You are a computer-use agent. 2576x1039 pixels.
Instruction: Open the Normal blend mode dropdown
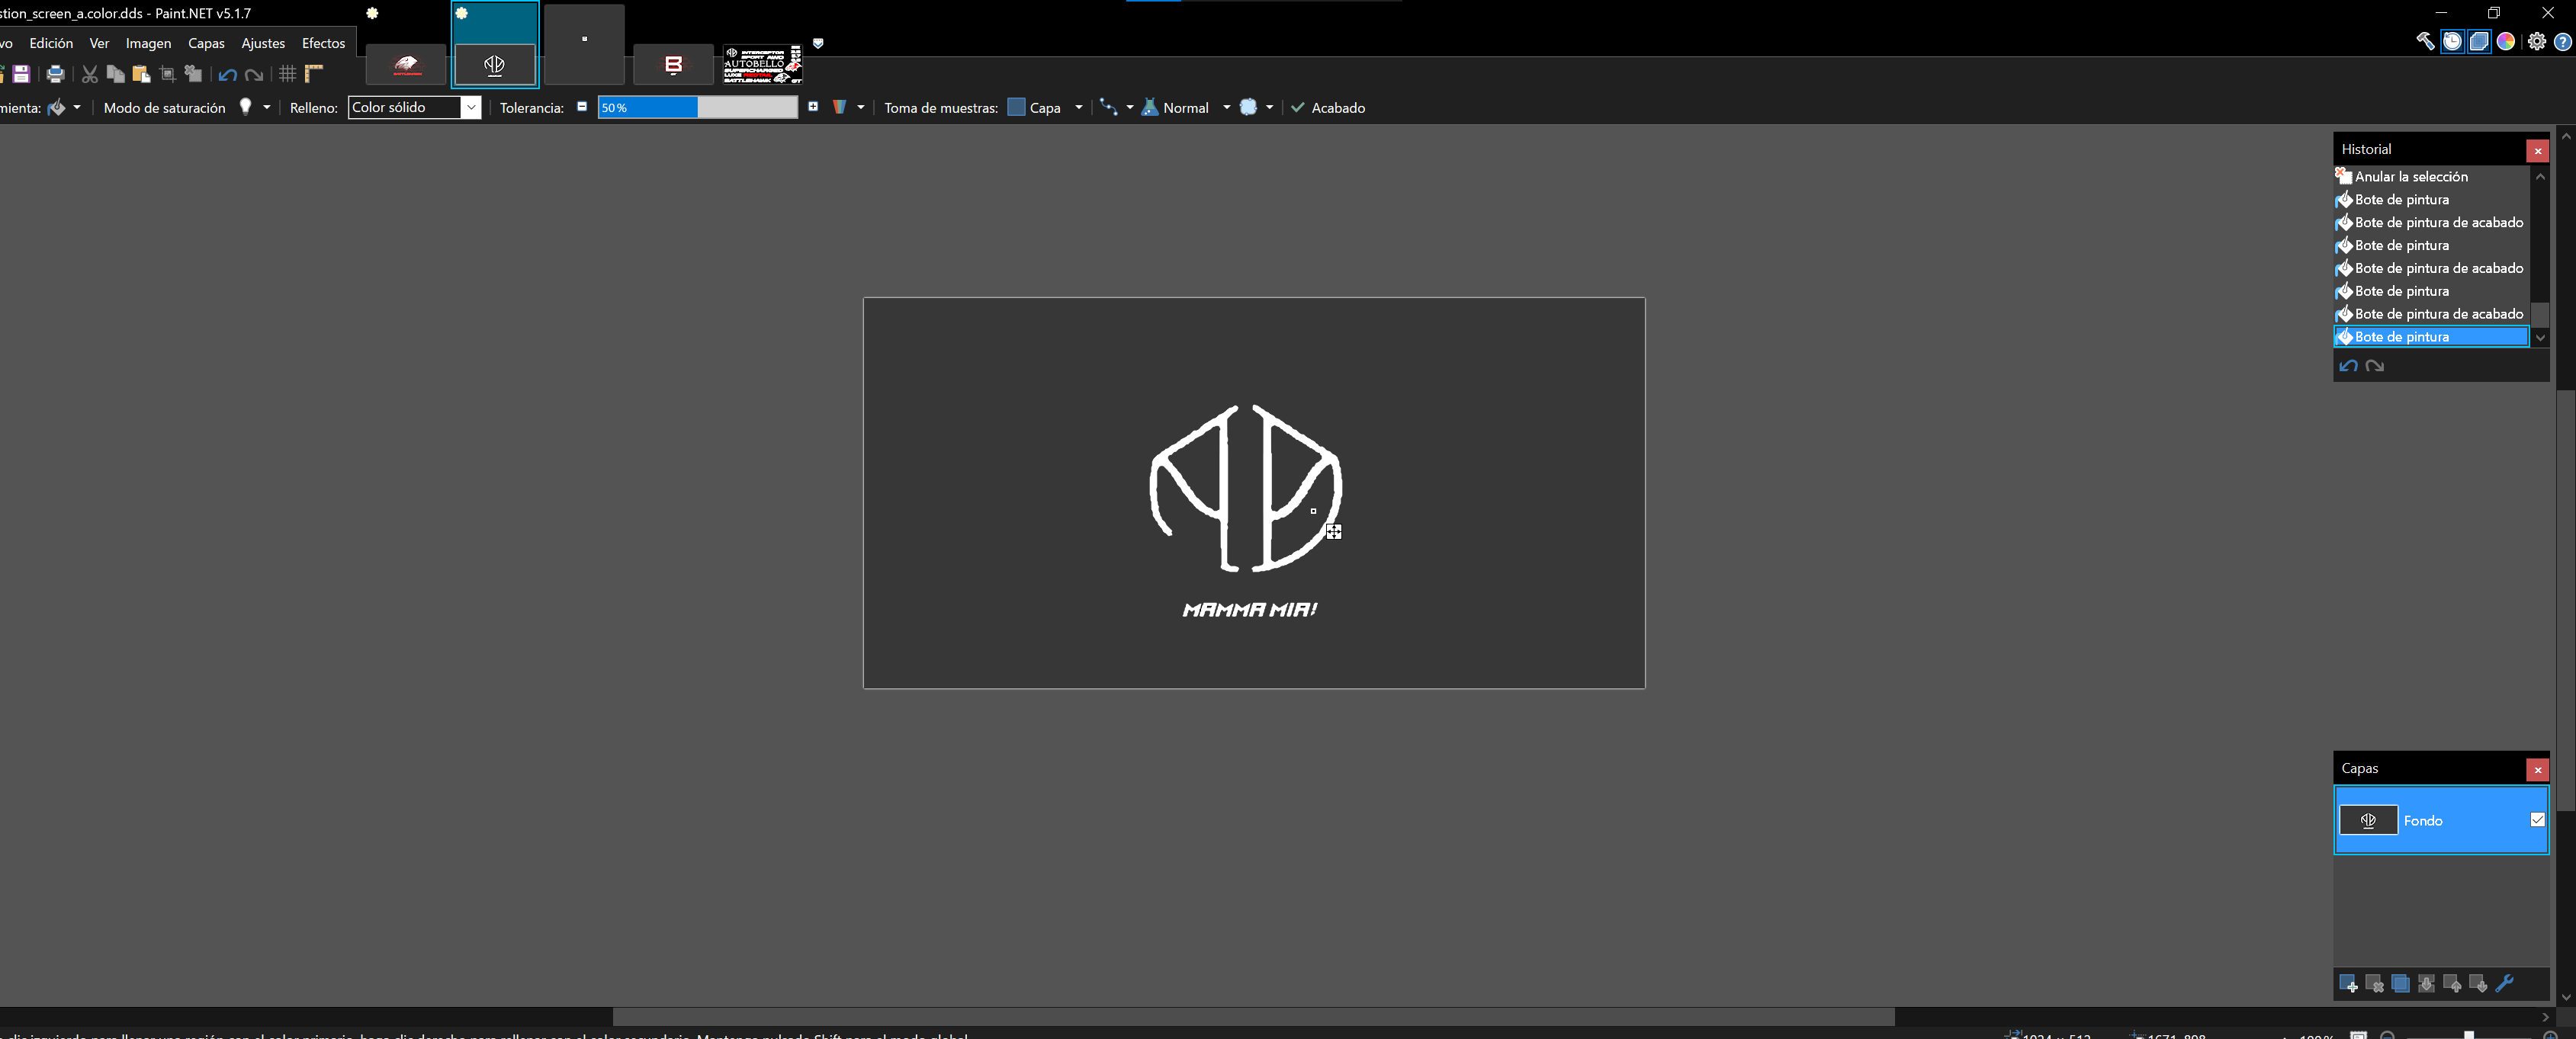1186,107
